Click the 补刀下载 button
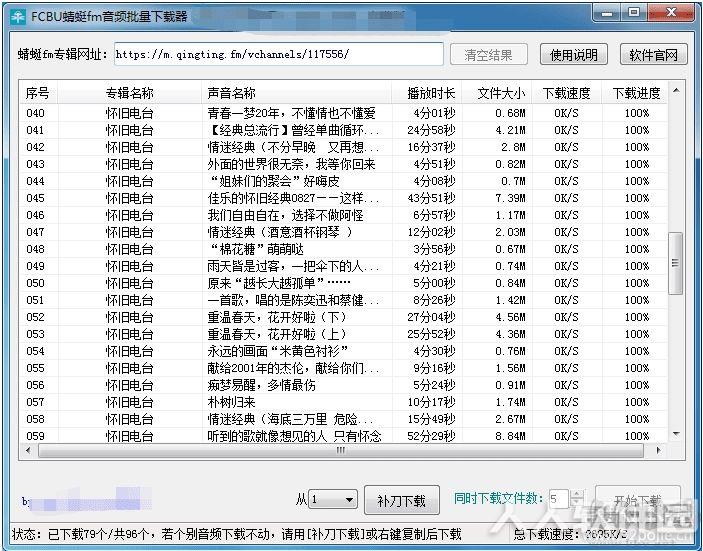 coord(402,500)
